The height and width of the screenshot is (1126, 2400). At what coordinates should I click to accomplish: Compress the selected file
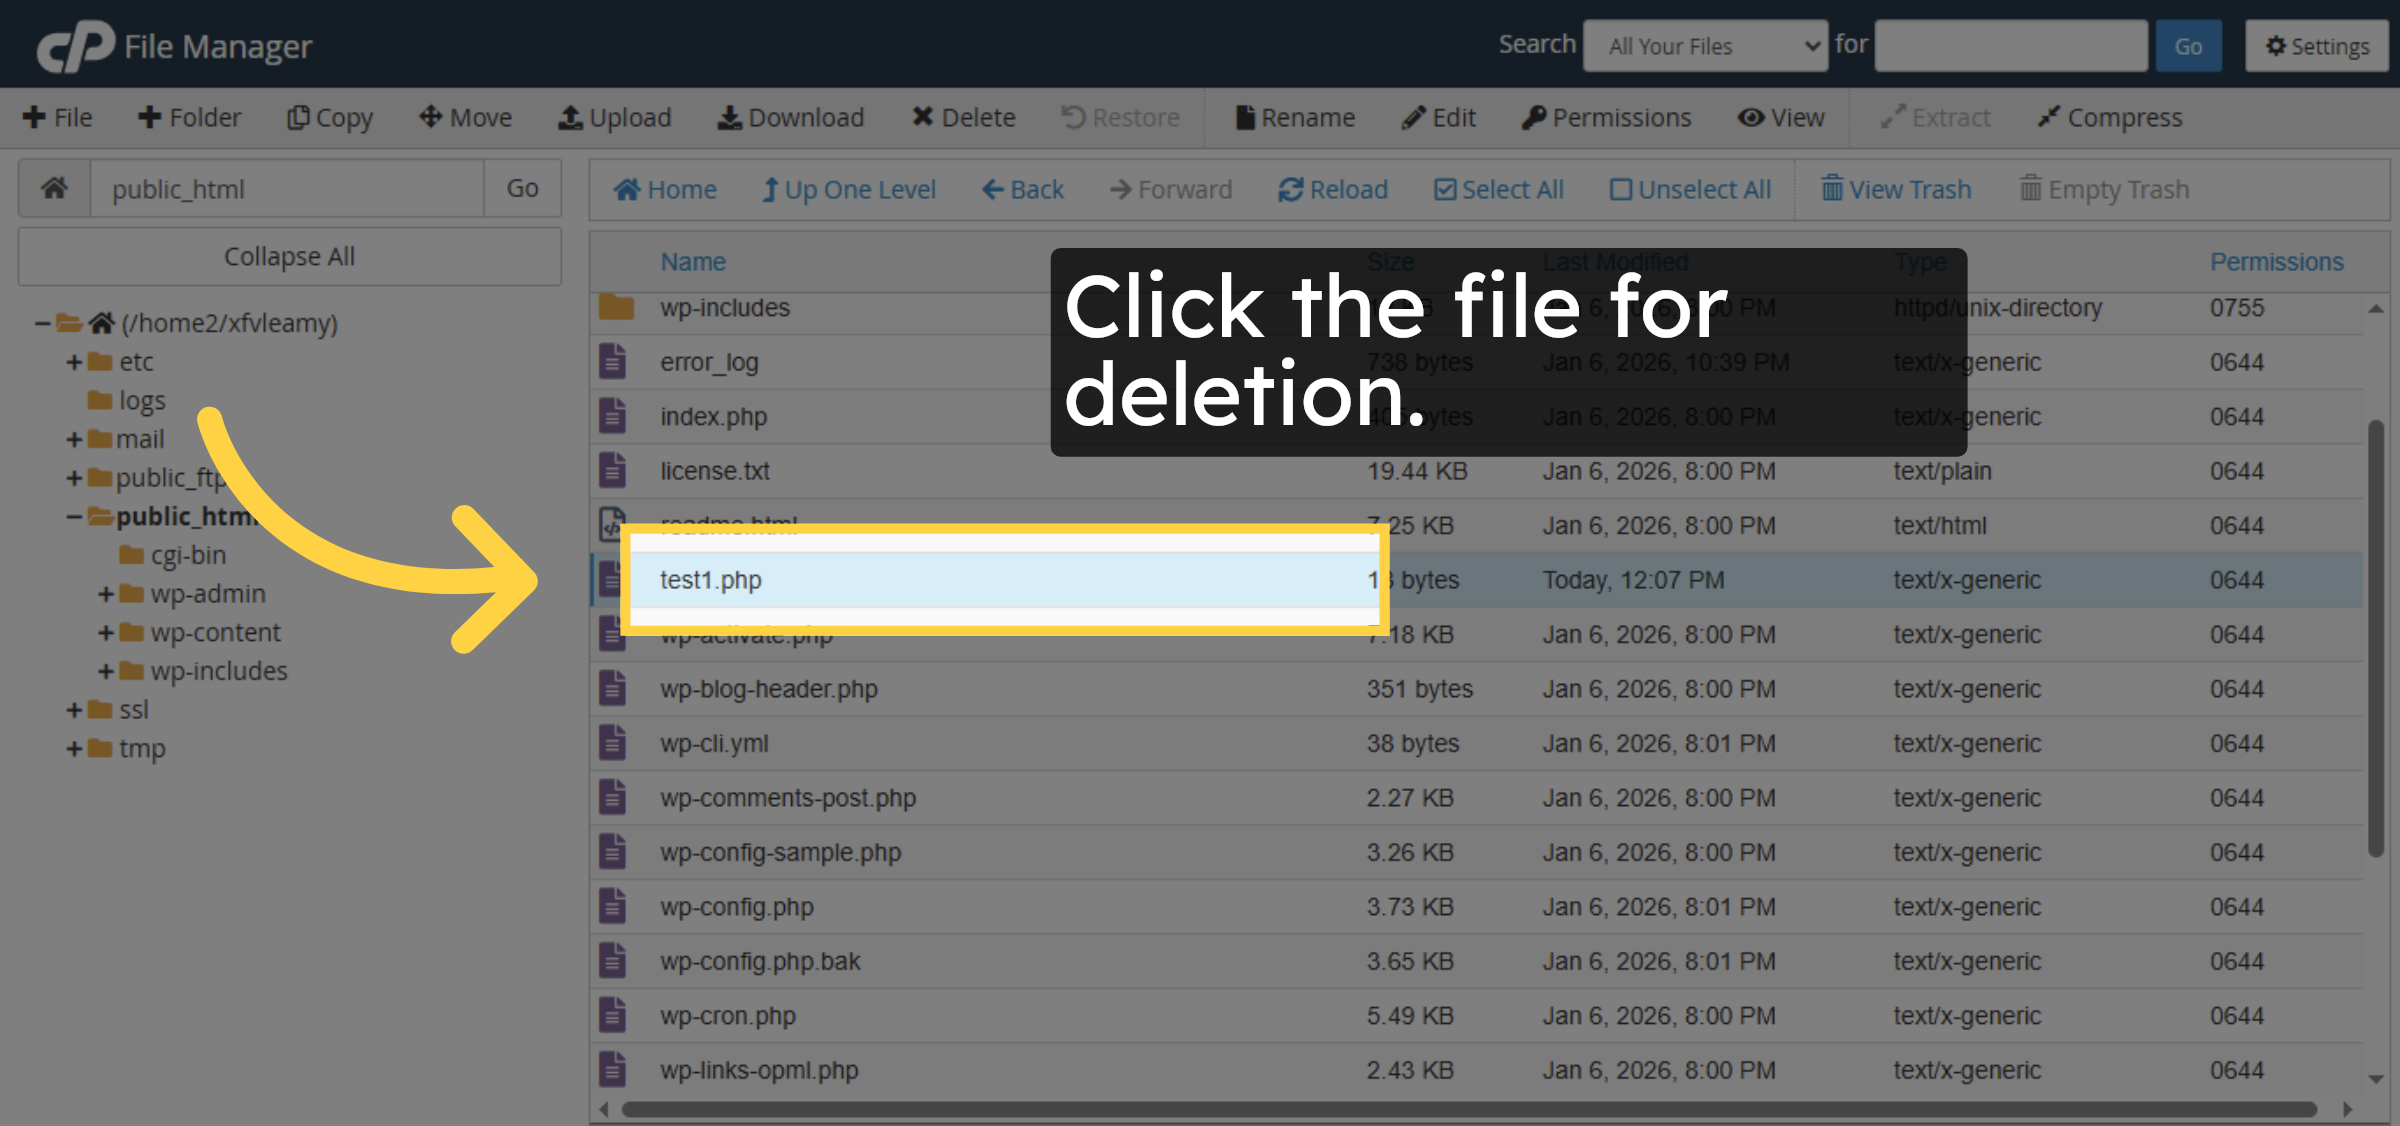tap(2109, 117)
